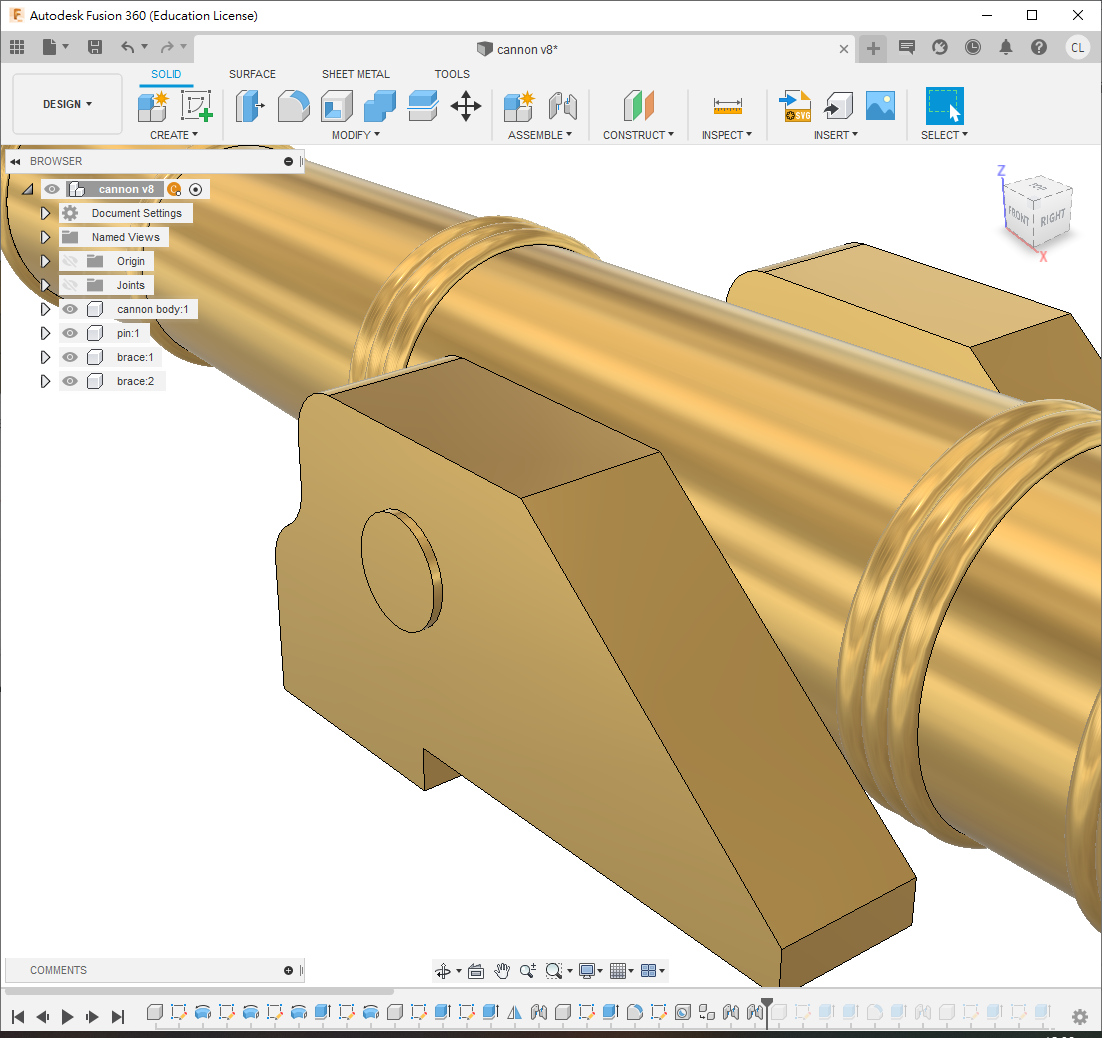Hide the cannon body:1 component
Screen dimensions: 1102x1038
click(70, 309)
